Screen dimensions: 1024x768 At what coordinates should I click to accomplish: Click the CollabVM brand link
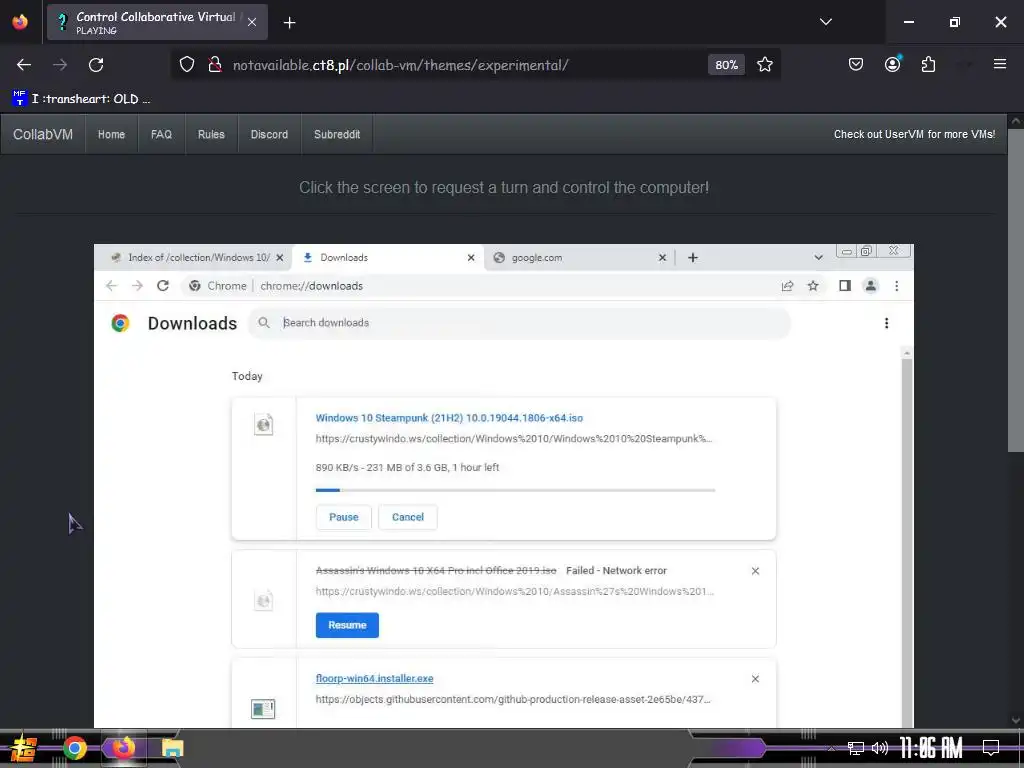43,135
